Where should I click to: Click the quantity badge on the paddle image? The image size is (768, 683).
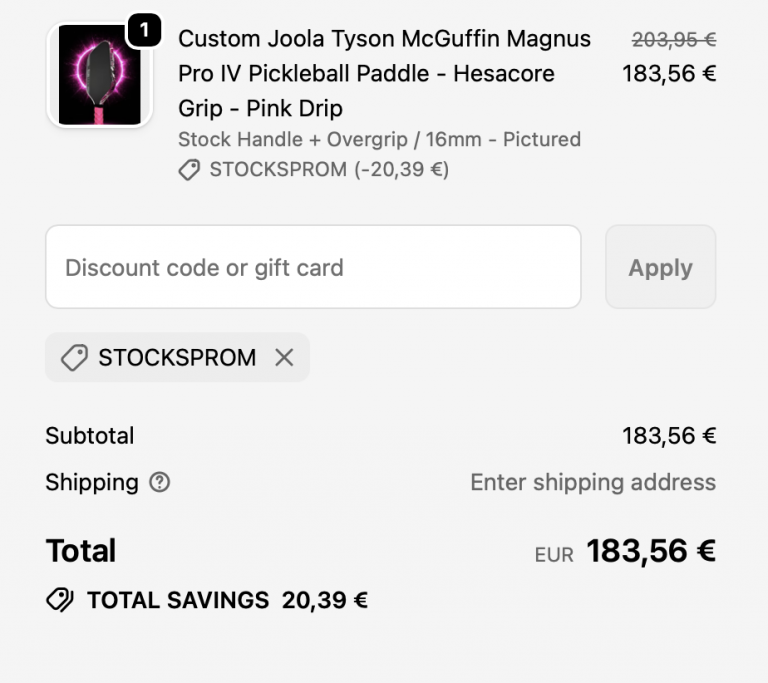[x=144, y=31]
